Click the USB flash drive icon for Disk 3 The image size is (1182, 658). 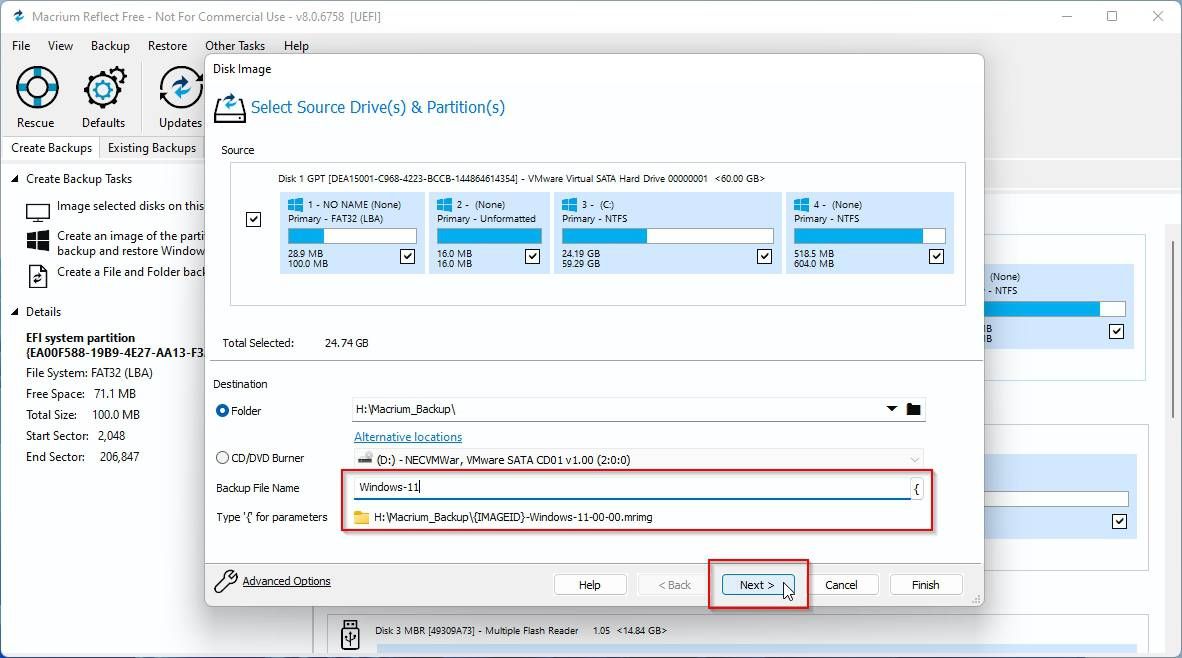click(x=350, y=634)
